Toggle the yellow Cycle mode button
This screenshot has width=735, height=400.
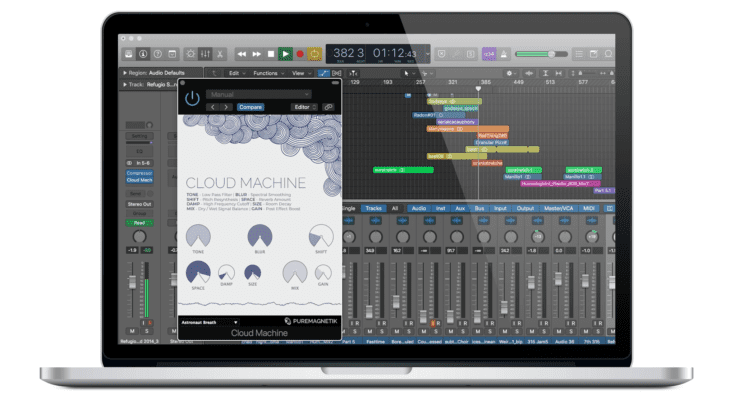[x=314, y=53]
